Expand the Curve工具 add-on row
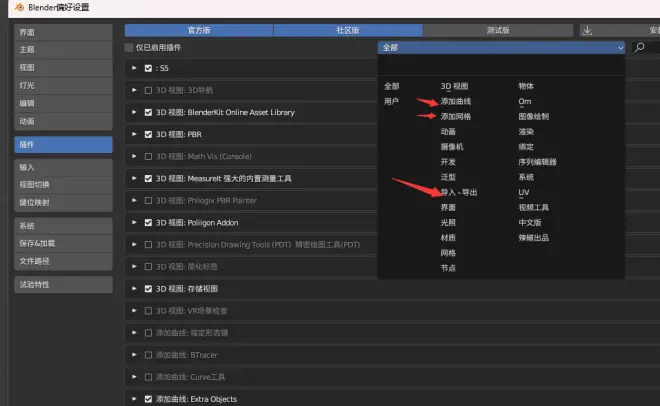The image size is (660, 406). coord(134,377)
